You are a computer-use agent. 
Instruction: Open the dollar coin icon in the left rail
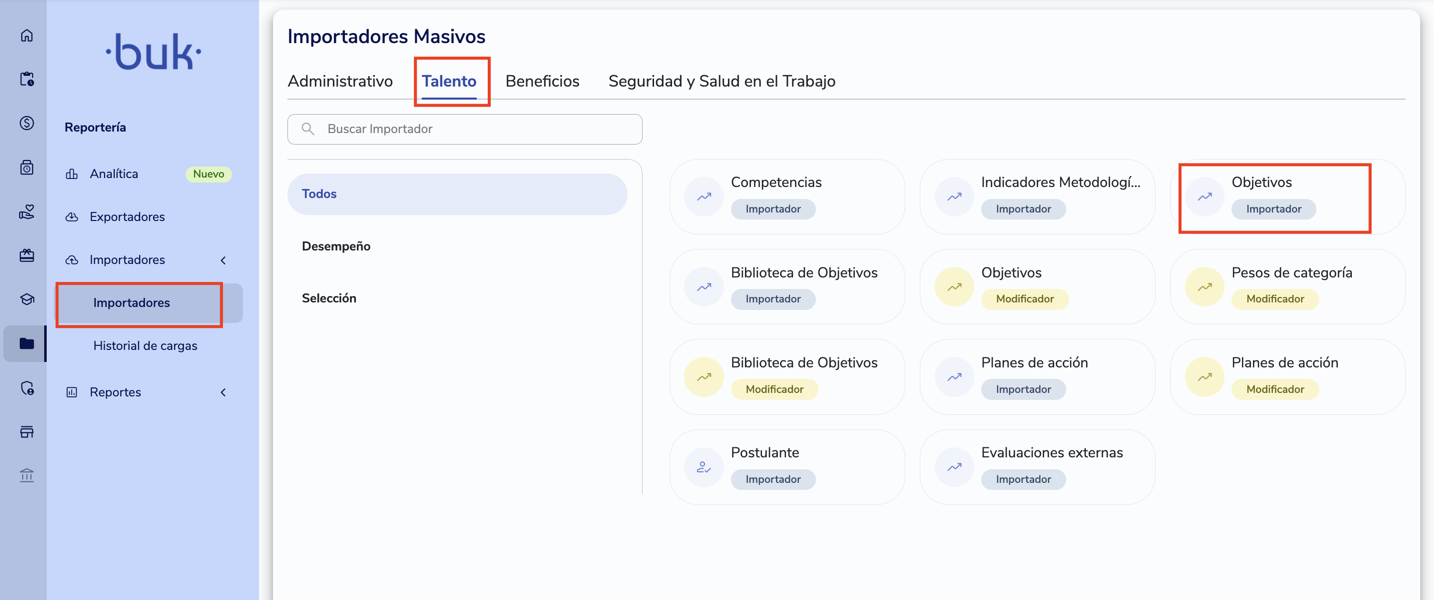pyautogui.click(x=27, y=123)
